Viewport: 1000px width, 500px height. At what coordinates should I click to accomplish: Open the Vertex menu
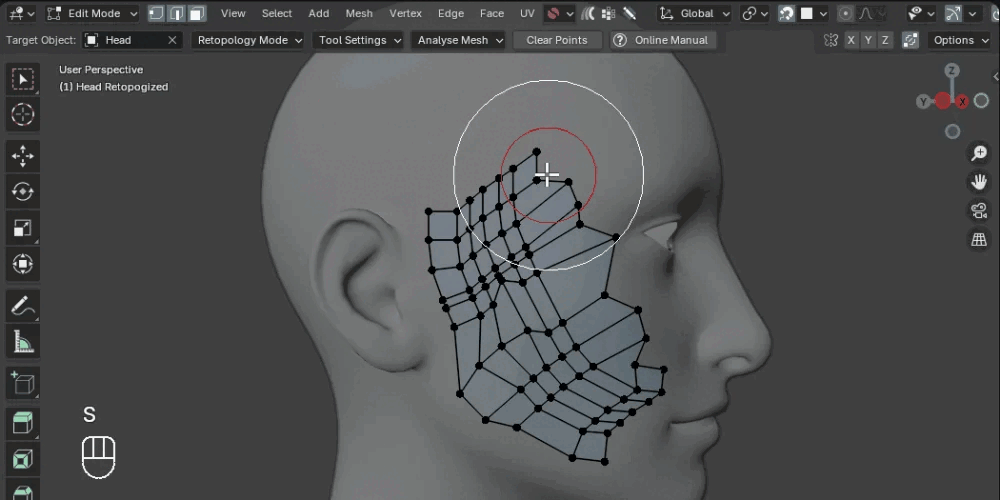coord(405,14)
